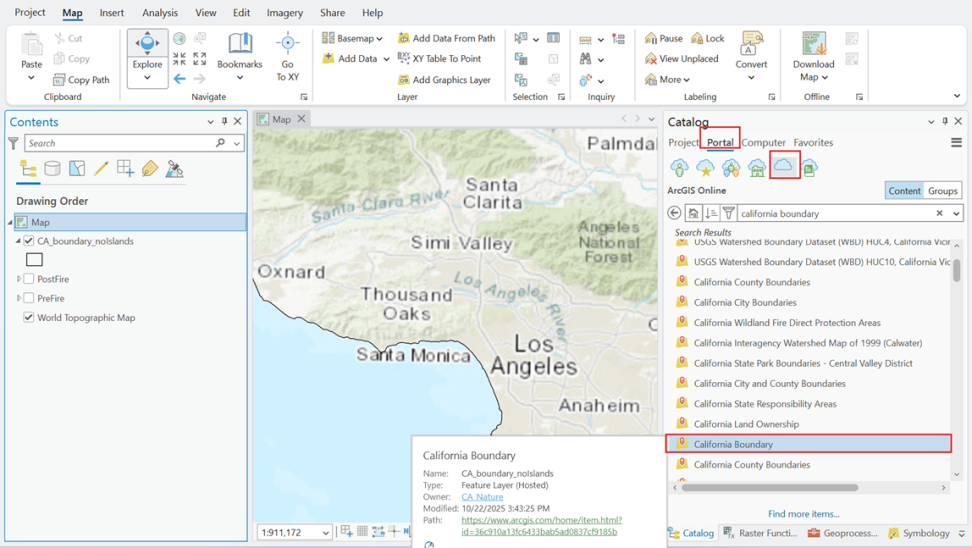Image resolution: width=972 pixels, height=548 pixels.
Task: Open the Analysis ribbon tab
Action: pos(160,12)
